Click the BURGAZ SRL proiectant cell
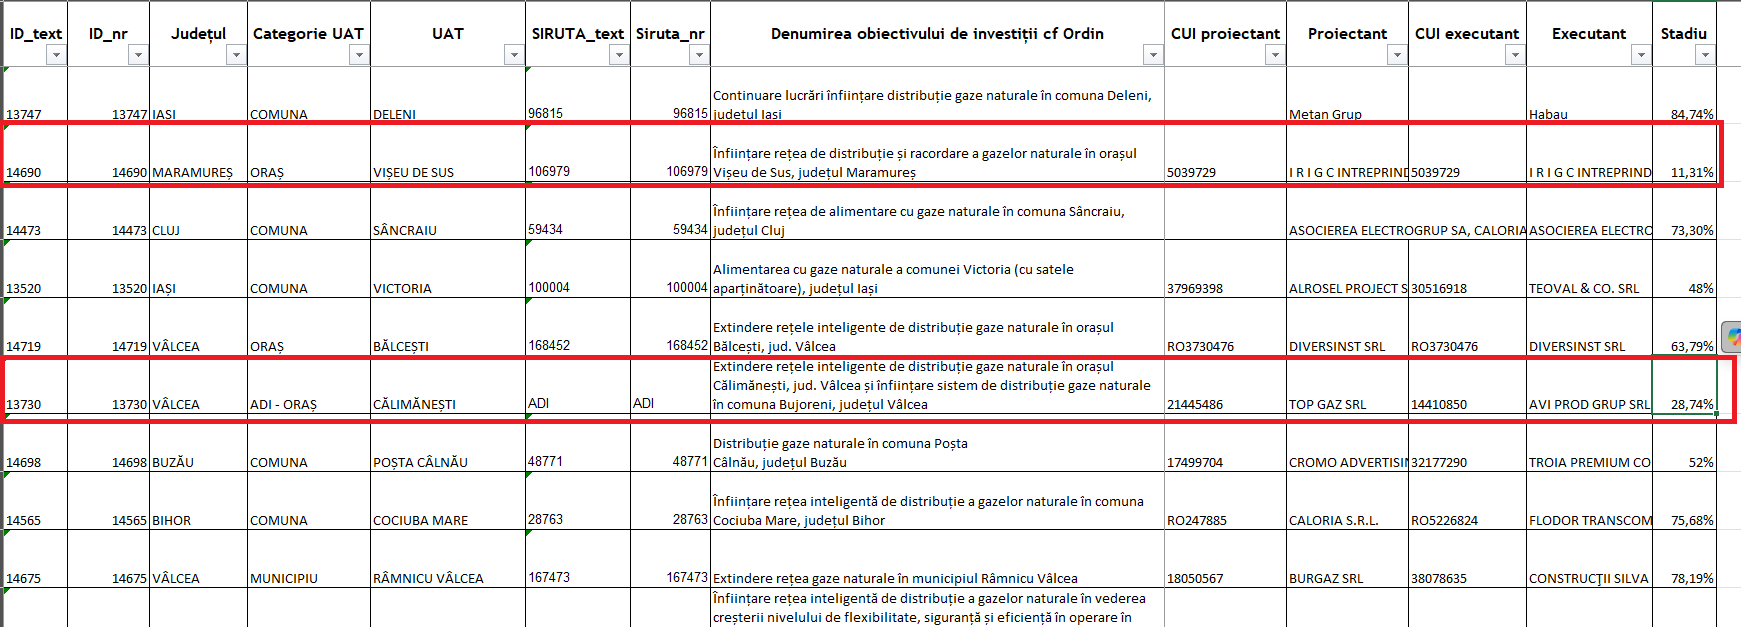This screenshot has height=627, width=1741. [x=1347, y=559]
